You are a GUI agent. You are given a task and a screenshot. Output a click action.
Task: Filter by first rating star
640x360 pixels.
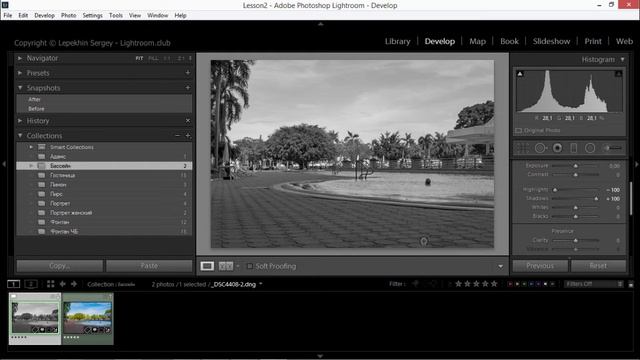(458, 284)
